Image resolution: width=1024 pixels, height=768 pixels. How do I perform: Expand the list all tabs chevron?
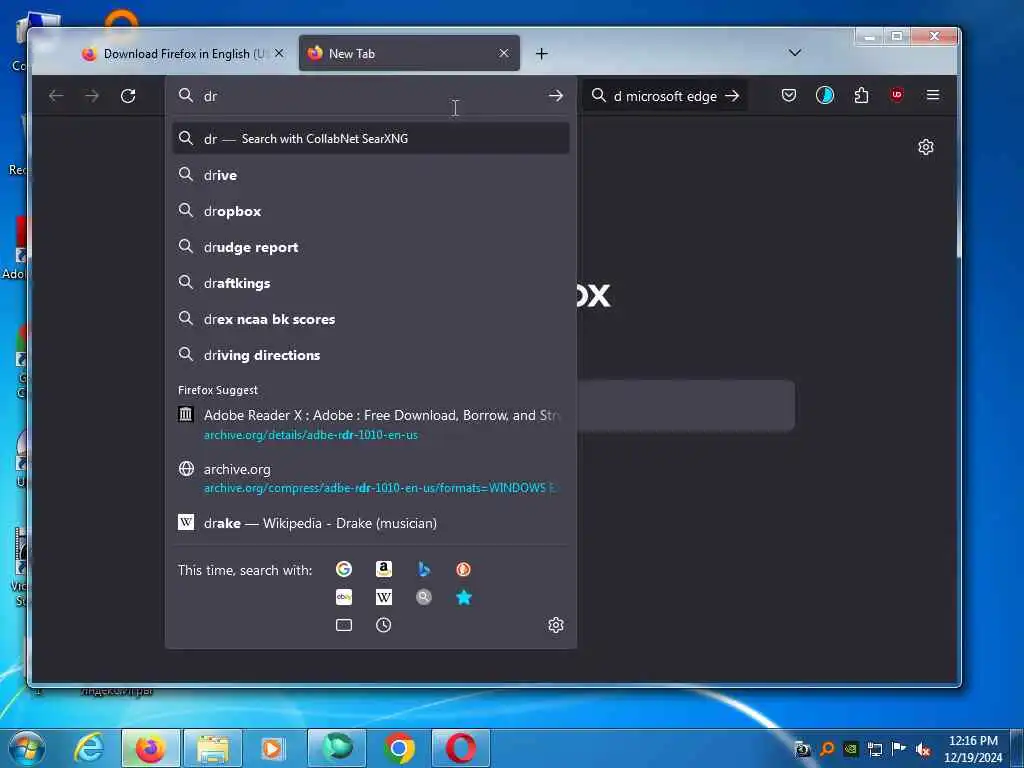pyautogui.click(x=795, y=53)
